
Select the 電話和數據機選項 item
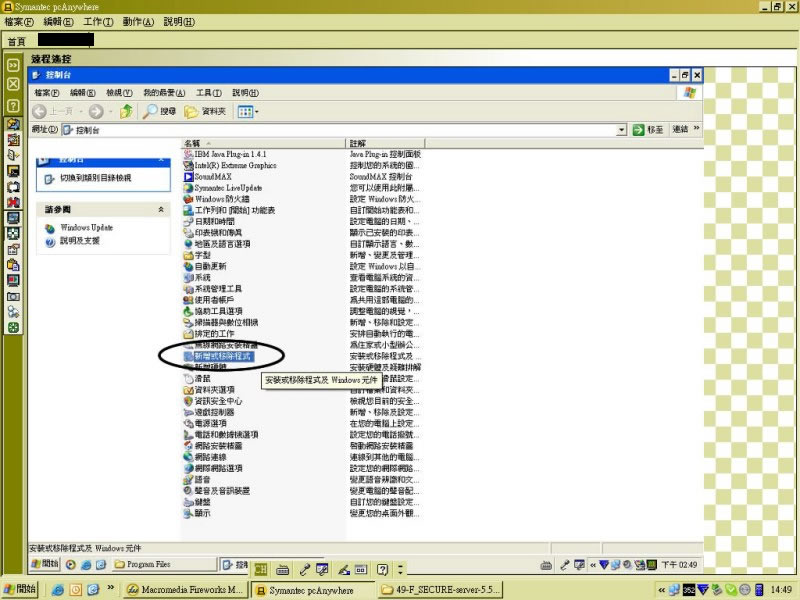[221, 435]
